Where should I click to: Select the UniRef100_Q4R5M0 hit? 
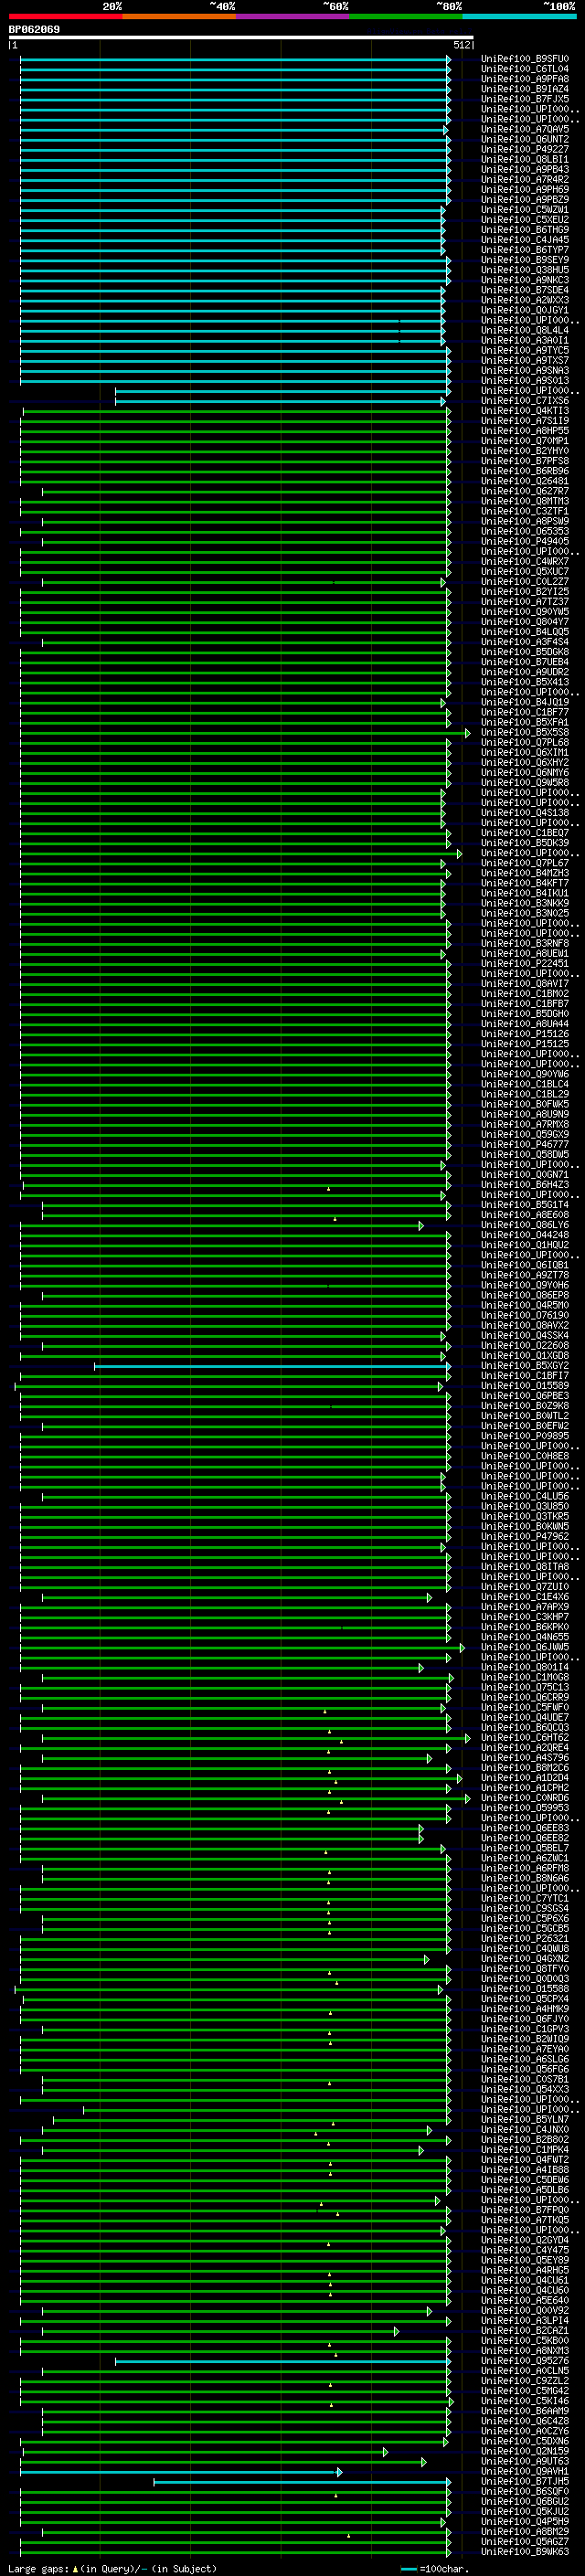tap(524, 1305)
